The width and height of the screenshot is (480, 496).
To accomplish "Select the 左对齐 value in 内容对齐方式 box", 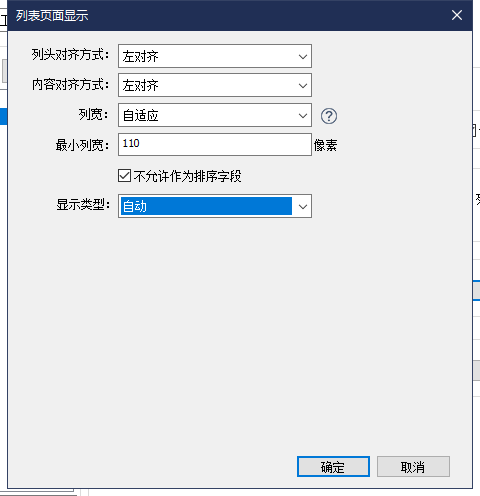I will coord(140,86).
